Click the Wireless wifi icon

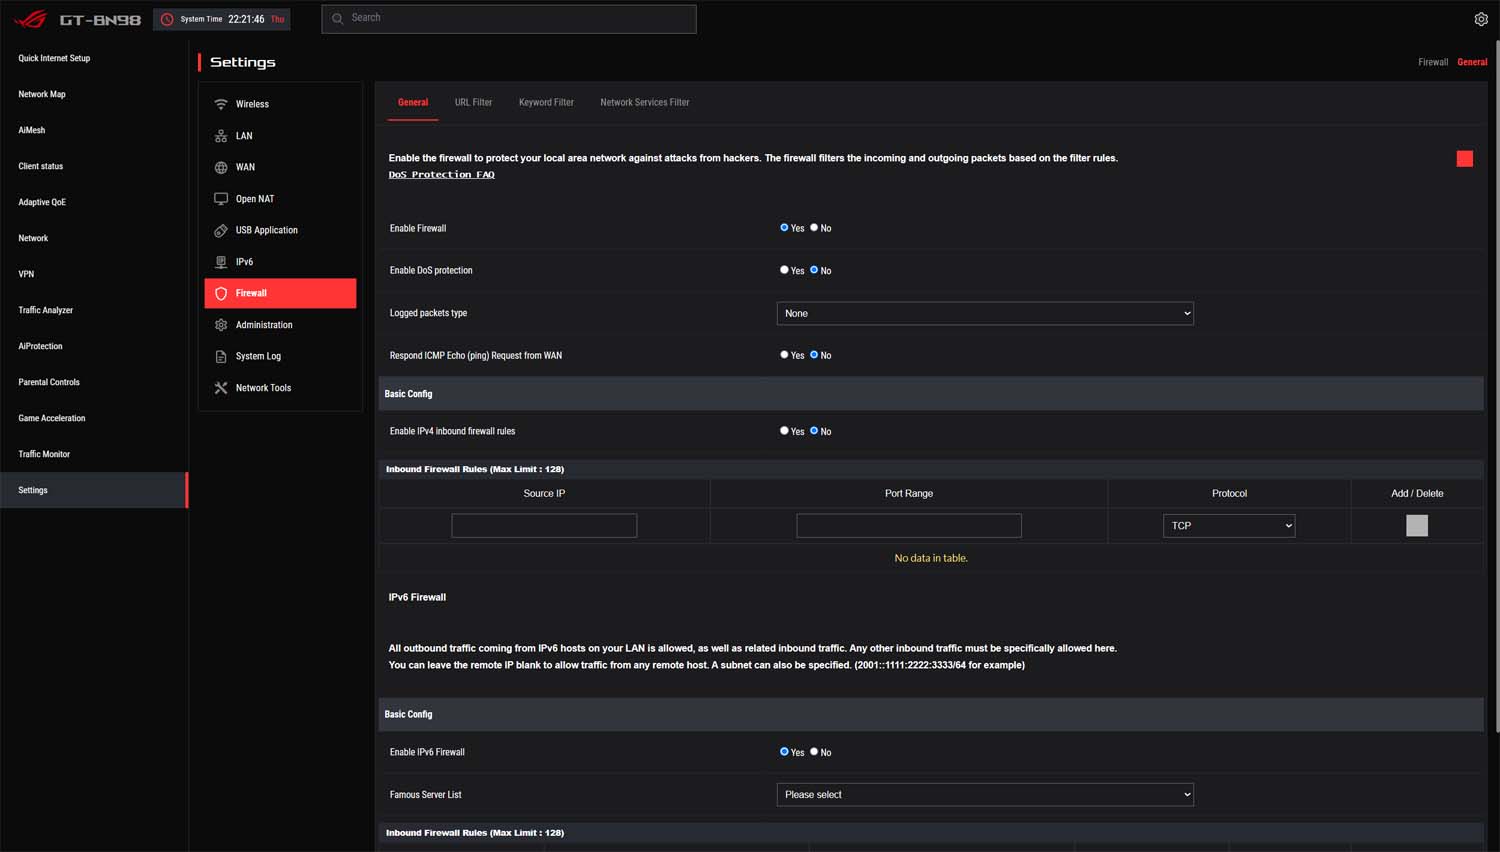(221, 104)
